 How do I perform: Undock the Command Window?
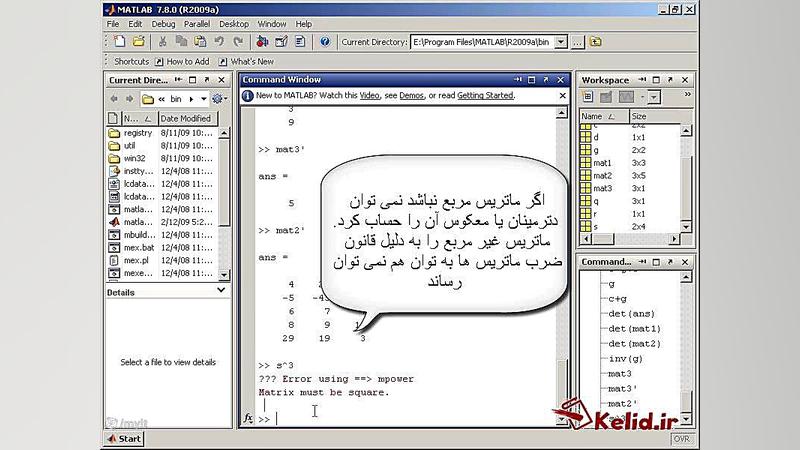click(546, 80)
